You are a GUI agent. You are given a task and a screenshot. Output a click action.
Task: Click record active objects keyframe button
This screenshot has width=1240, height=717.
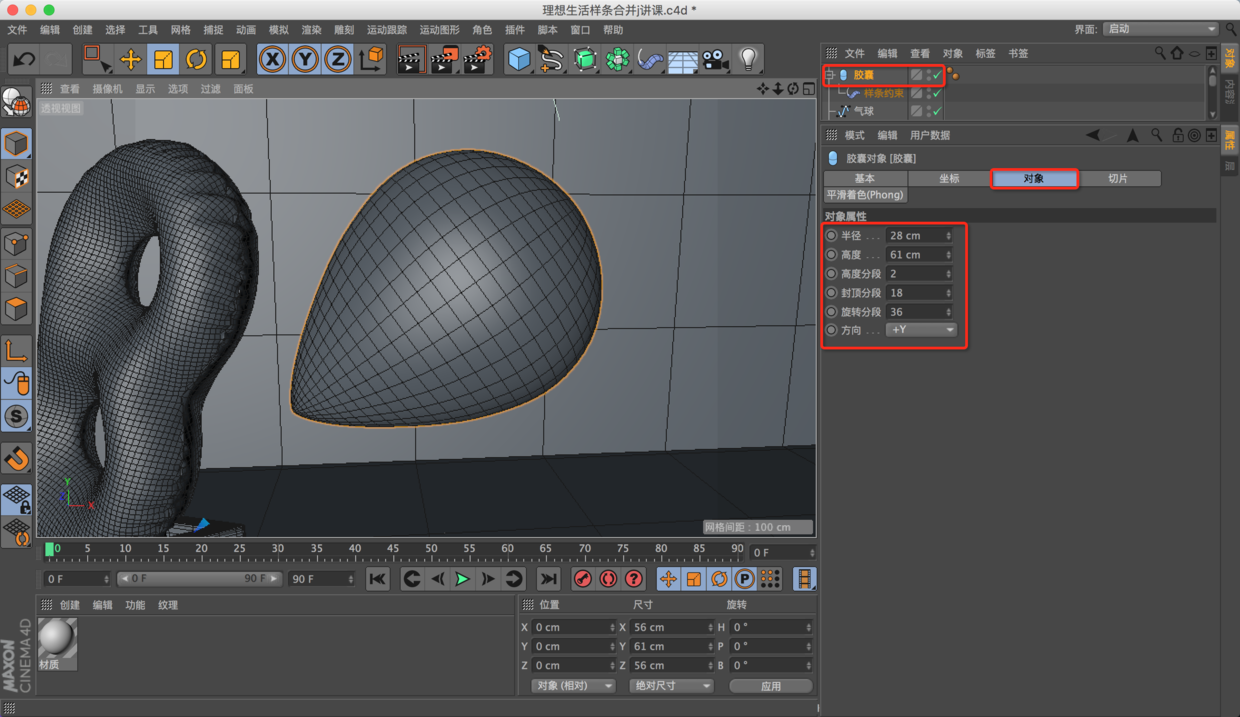(x=583, y=579)
